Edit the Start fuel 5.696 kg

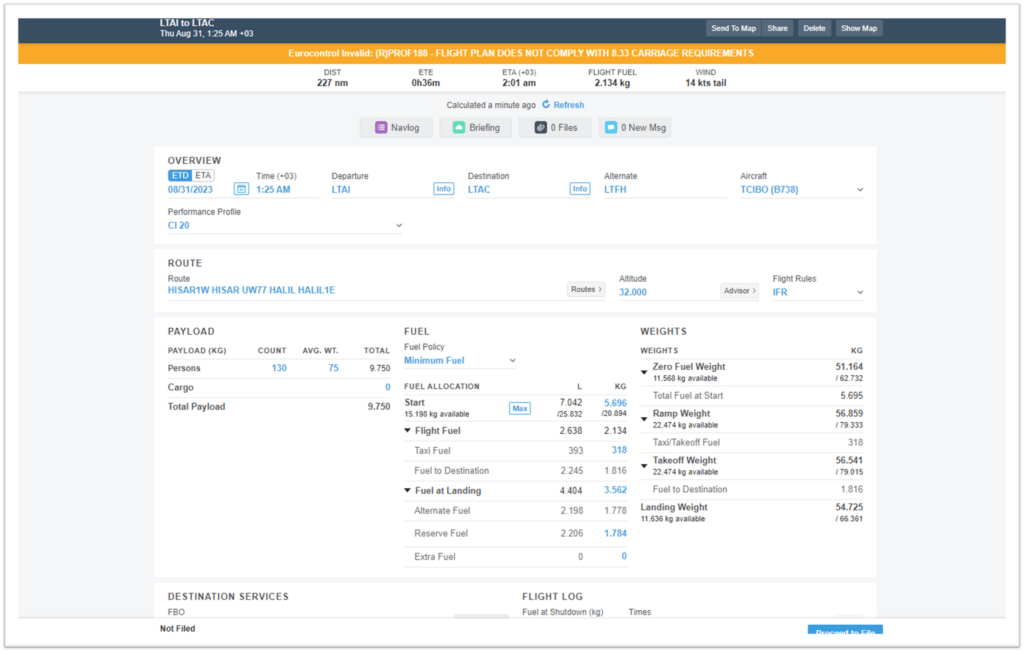615,403
